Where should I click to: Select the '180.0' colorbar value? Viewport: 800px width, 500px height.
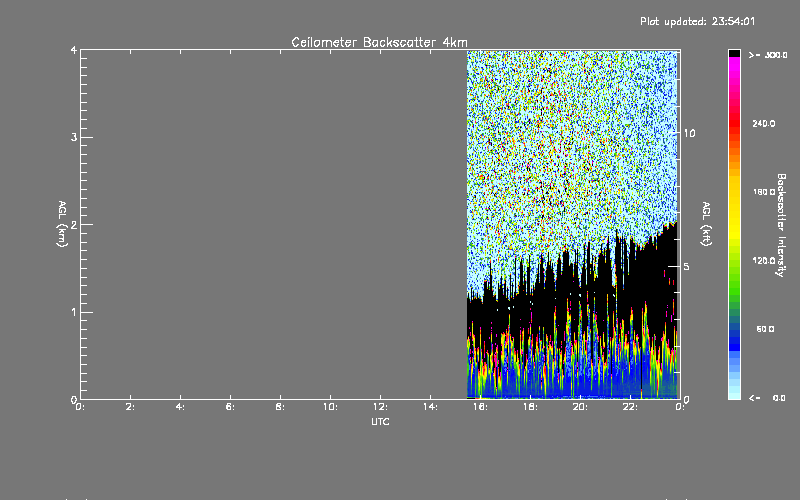pyautogui.click(x=764, y=192)
